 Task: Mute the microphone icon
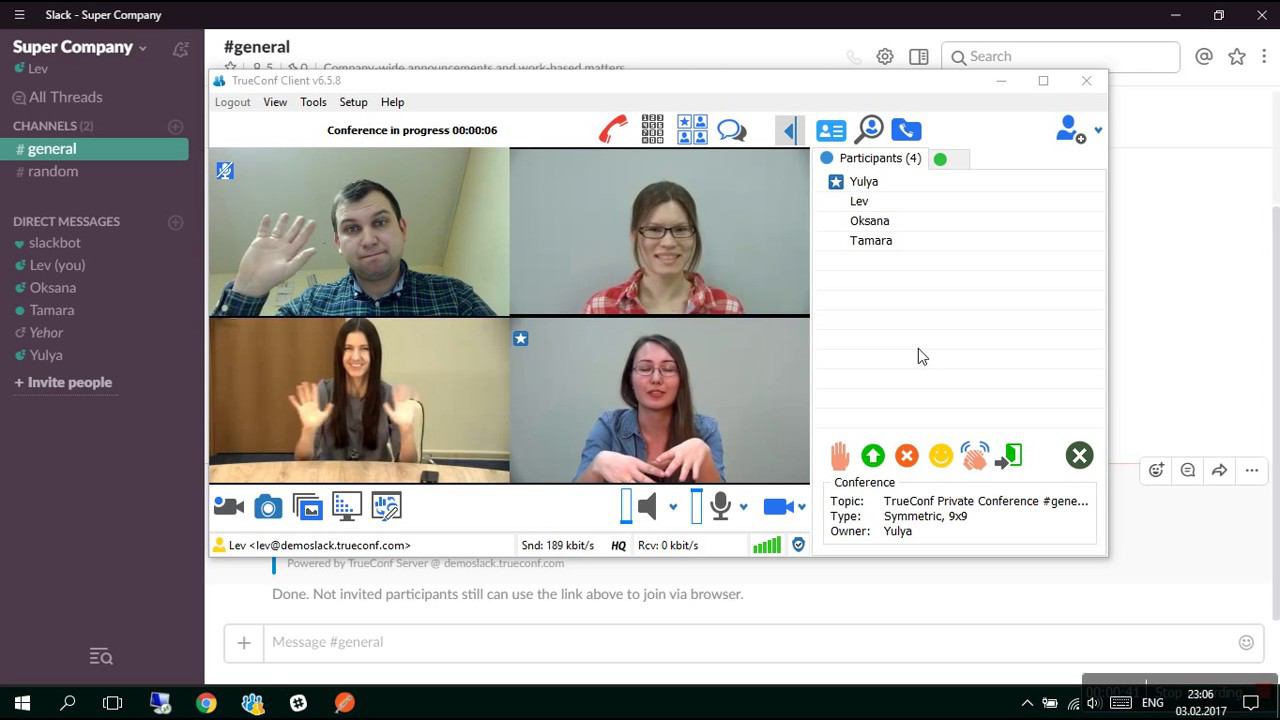click(x=720, y=507)
